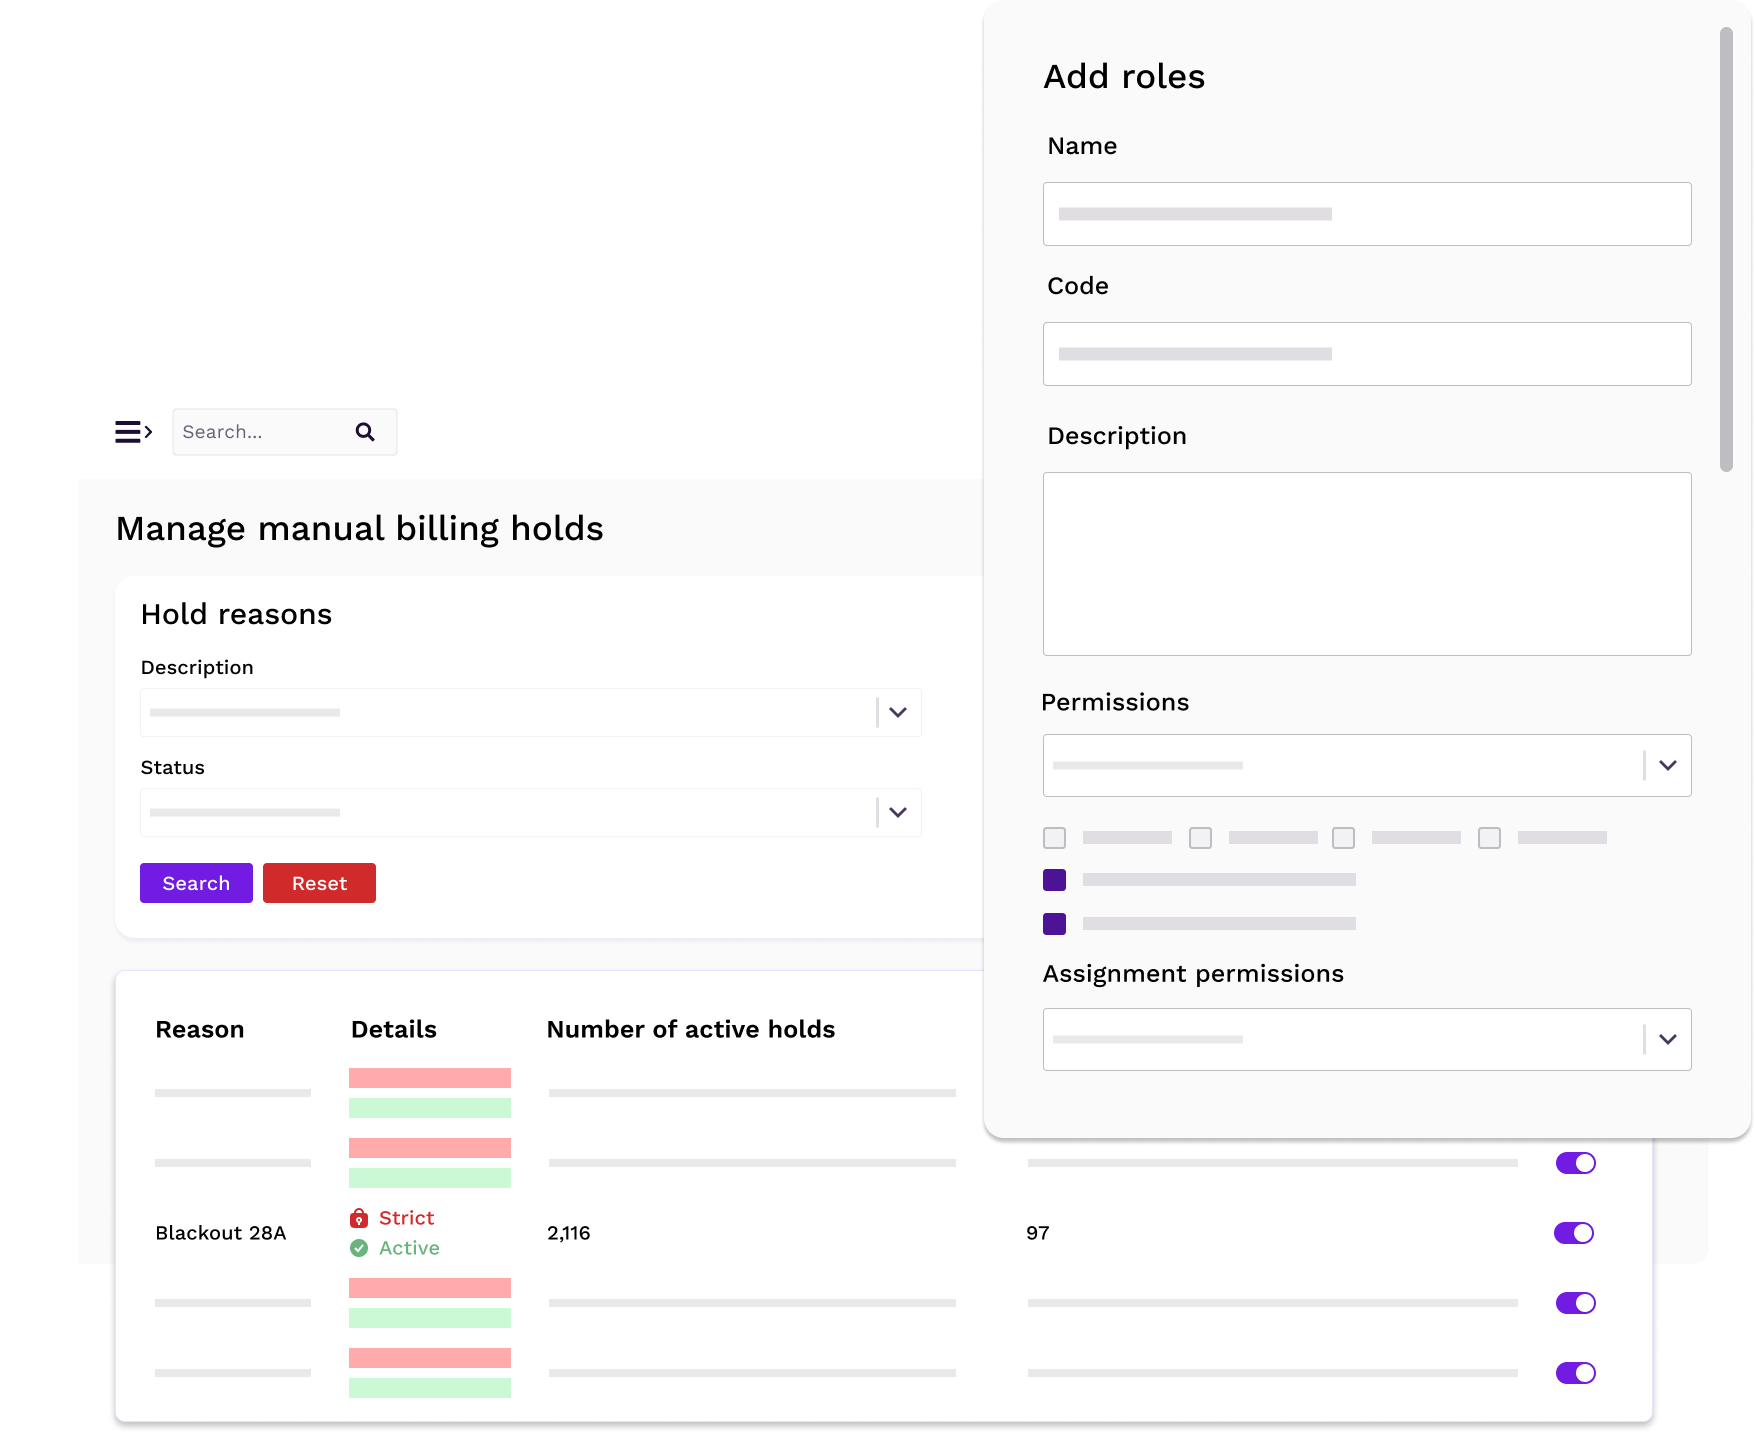Open the Status dropdown
Screen dimensions: 1755x1434
click(x=898, y=812)
